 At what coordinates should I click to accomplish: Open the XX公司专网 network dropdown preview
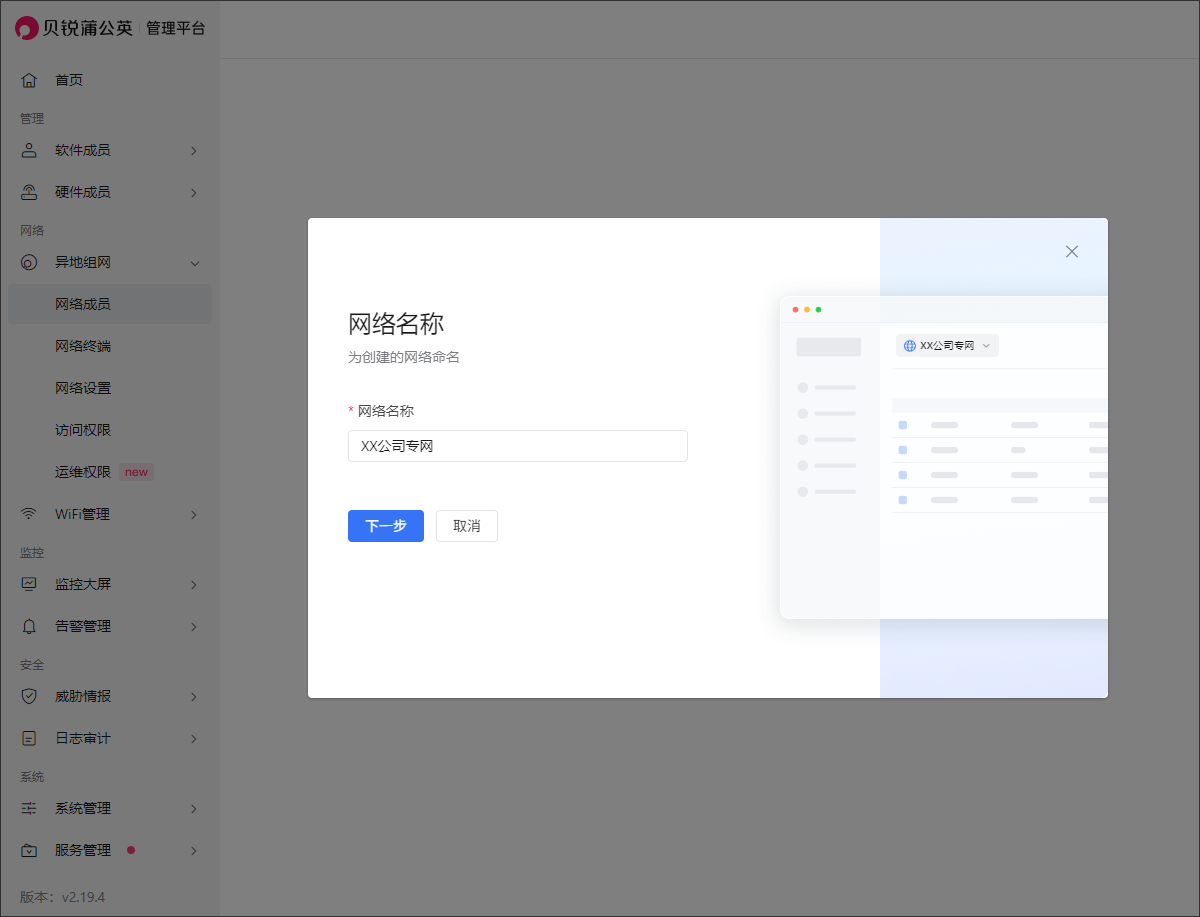(x=946, y=345)
